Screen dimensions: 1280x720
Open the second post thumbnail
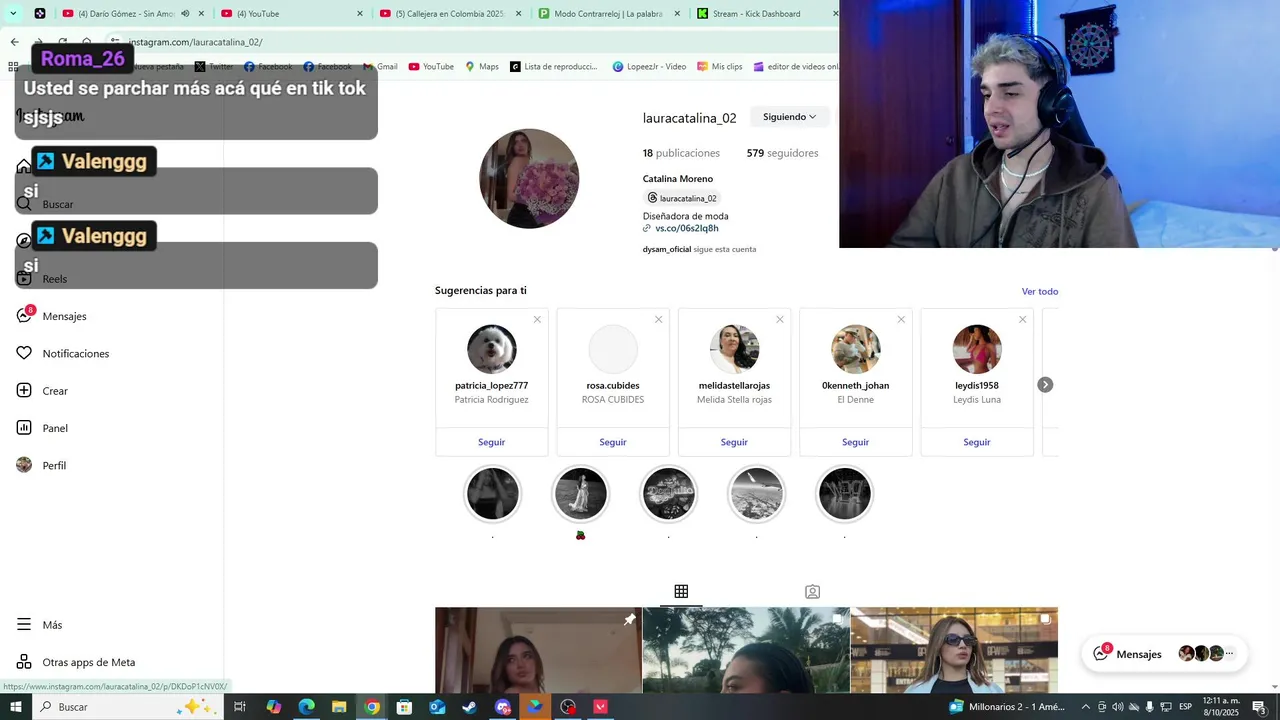(746, 650)
